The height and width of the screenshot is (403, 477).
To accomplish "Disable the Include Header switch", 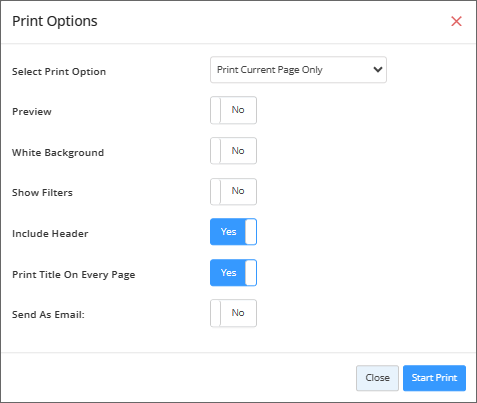I will [233, 232].
